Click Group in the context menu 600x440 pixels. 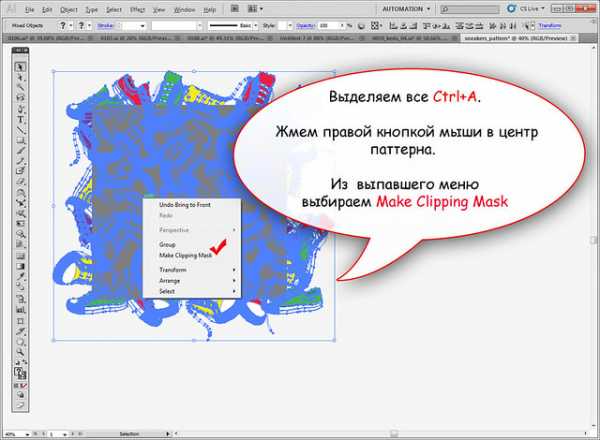[x=167, y=244]
